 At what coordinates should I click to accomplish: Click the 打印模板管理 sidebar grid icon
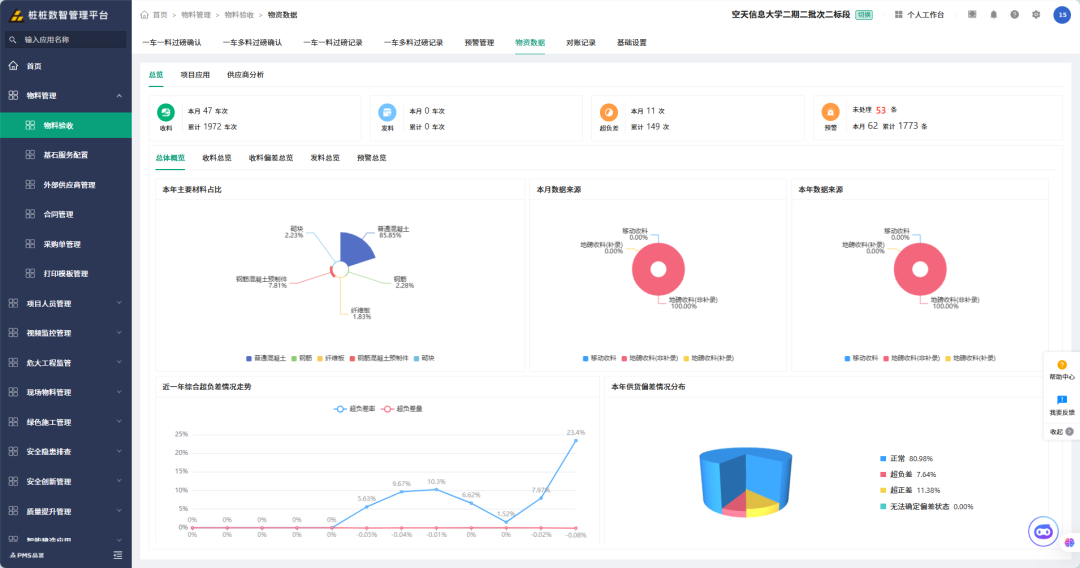click(x=30, y=273)
